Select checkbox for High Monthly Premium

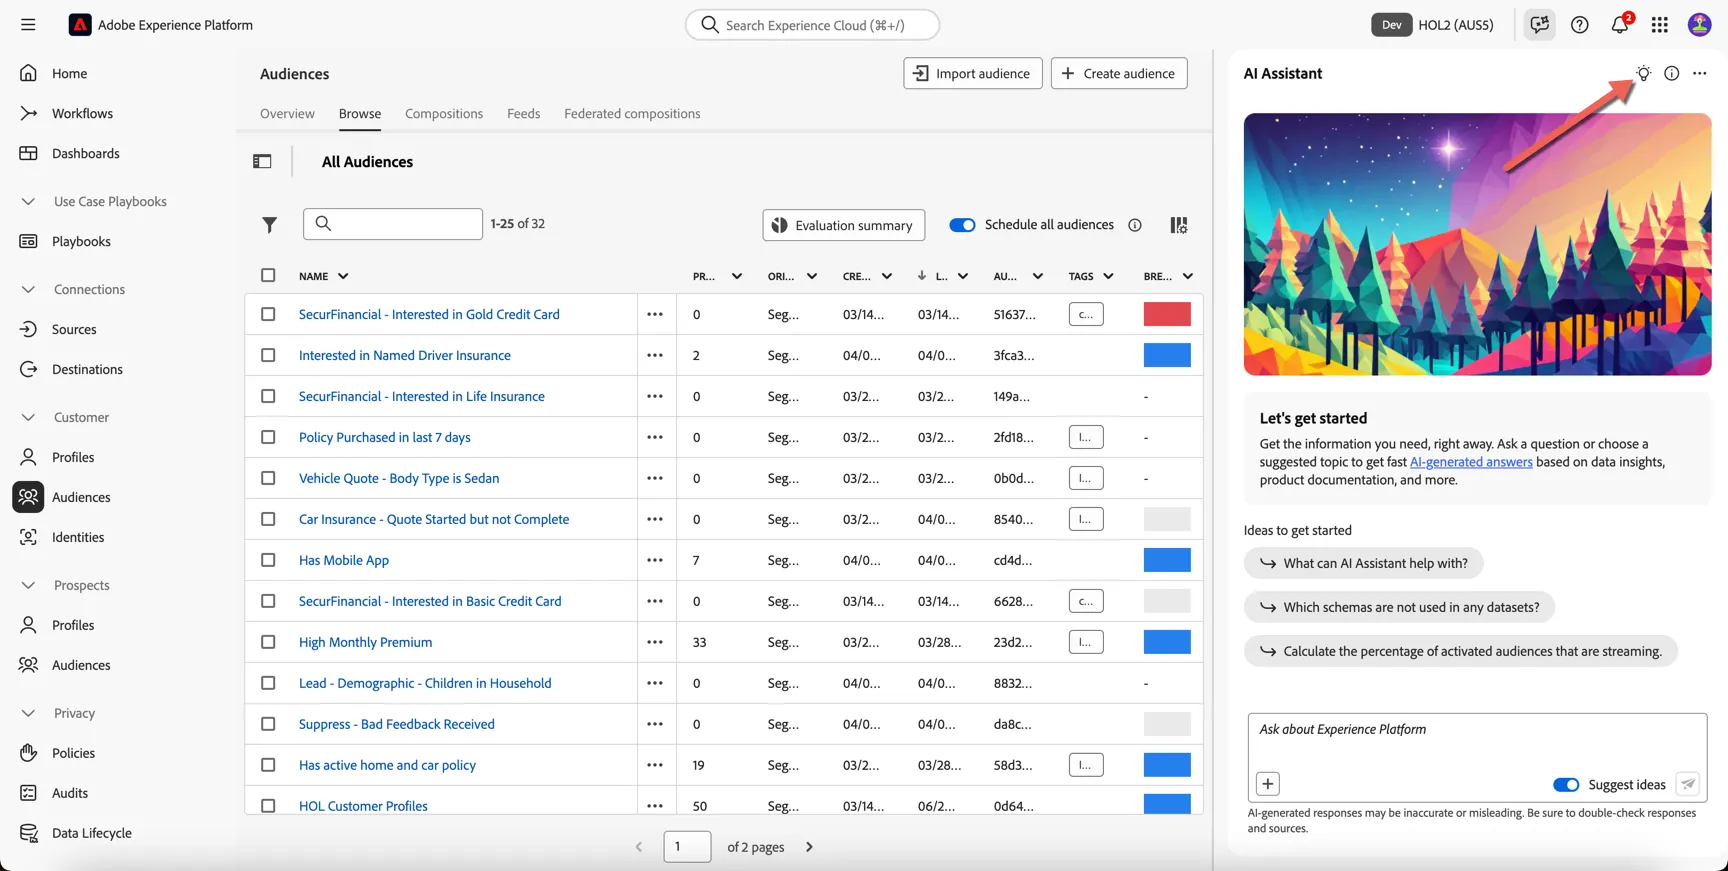coord(268,642)
